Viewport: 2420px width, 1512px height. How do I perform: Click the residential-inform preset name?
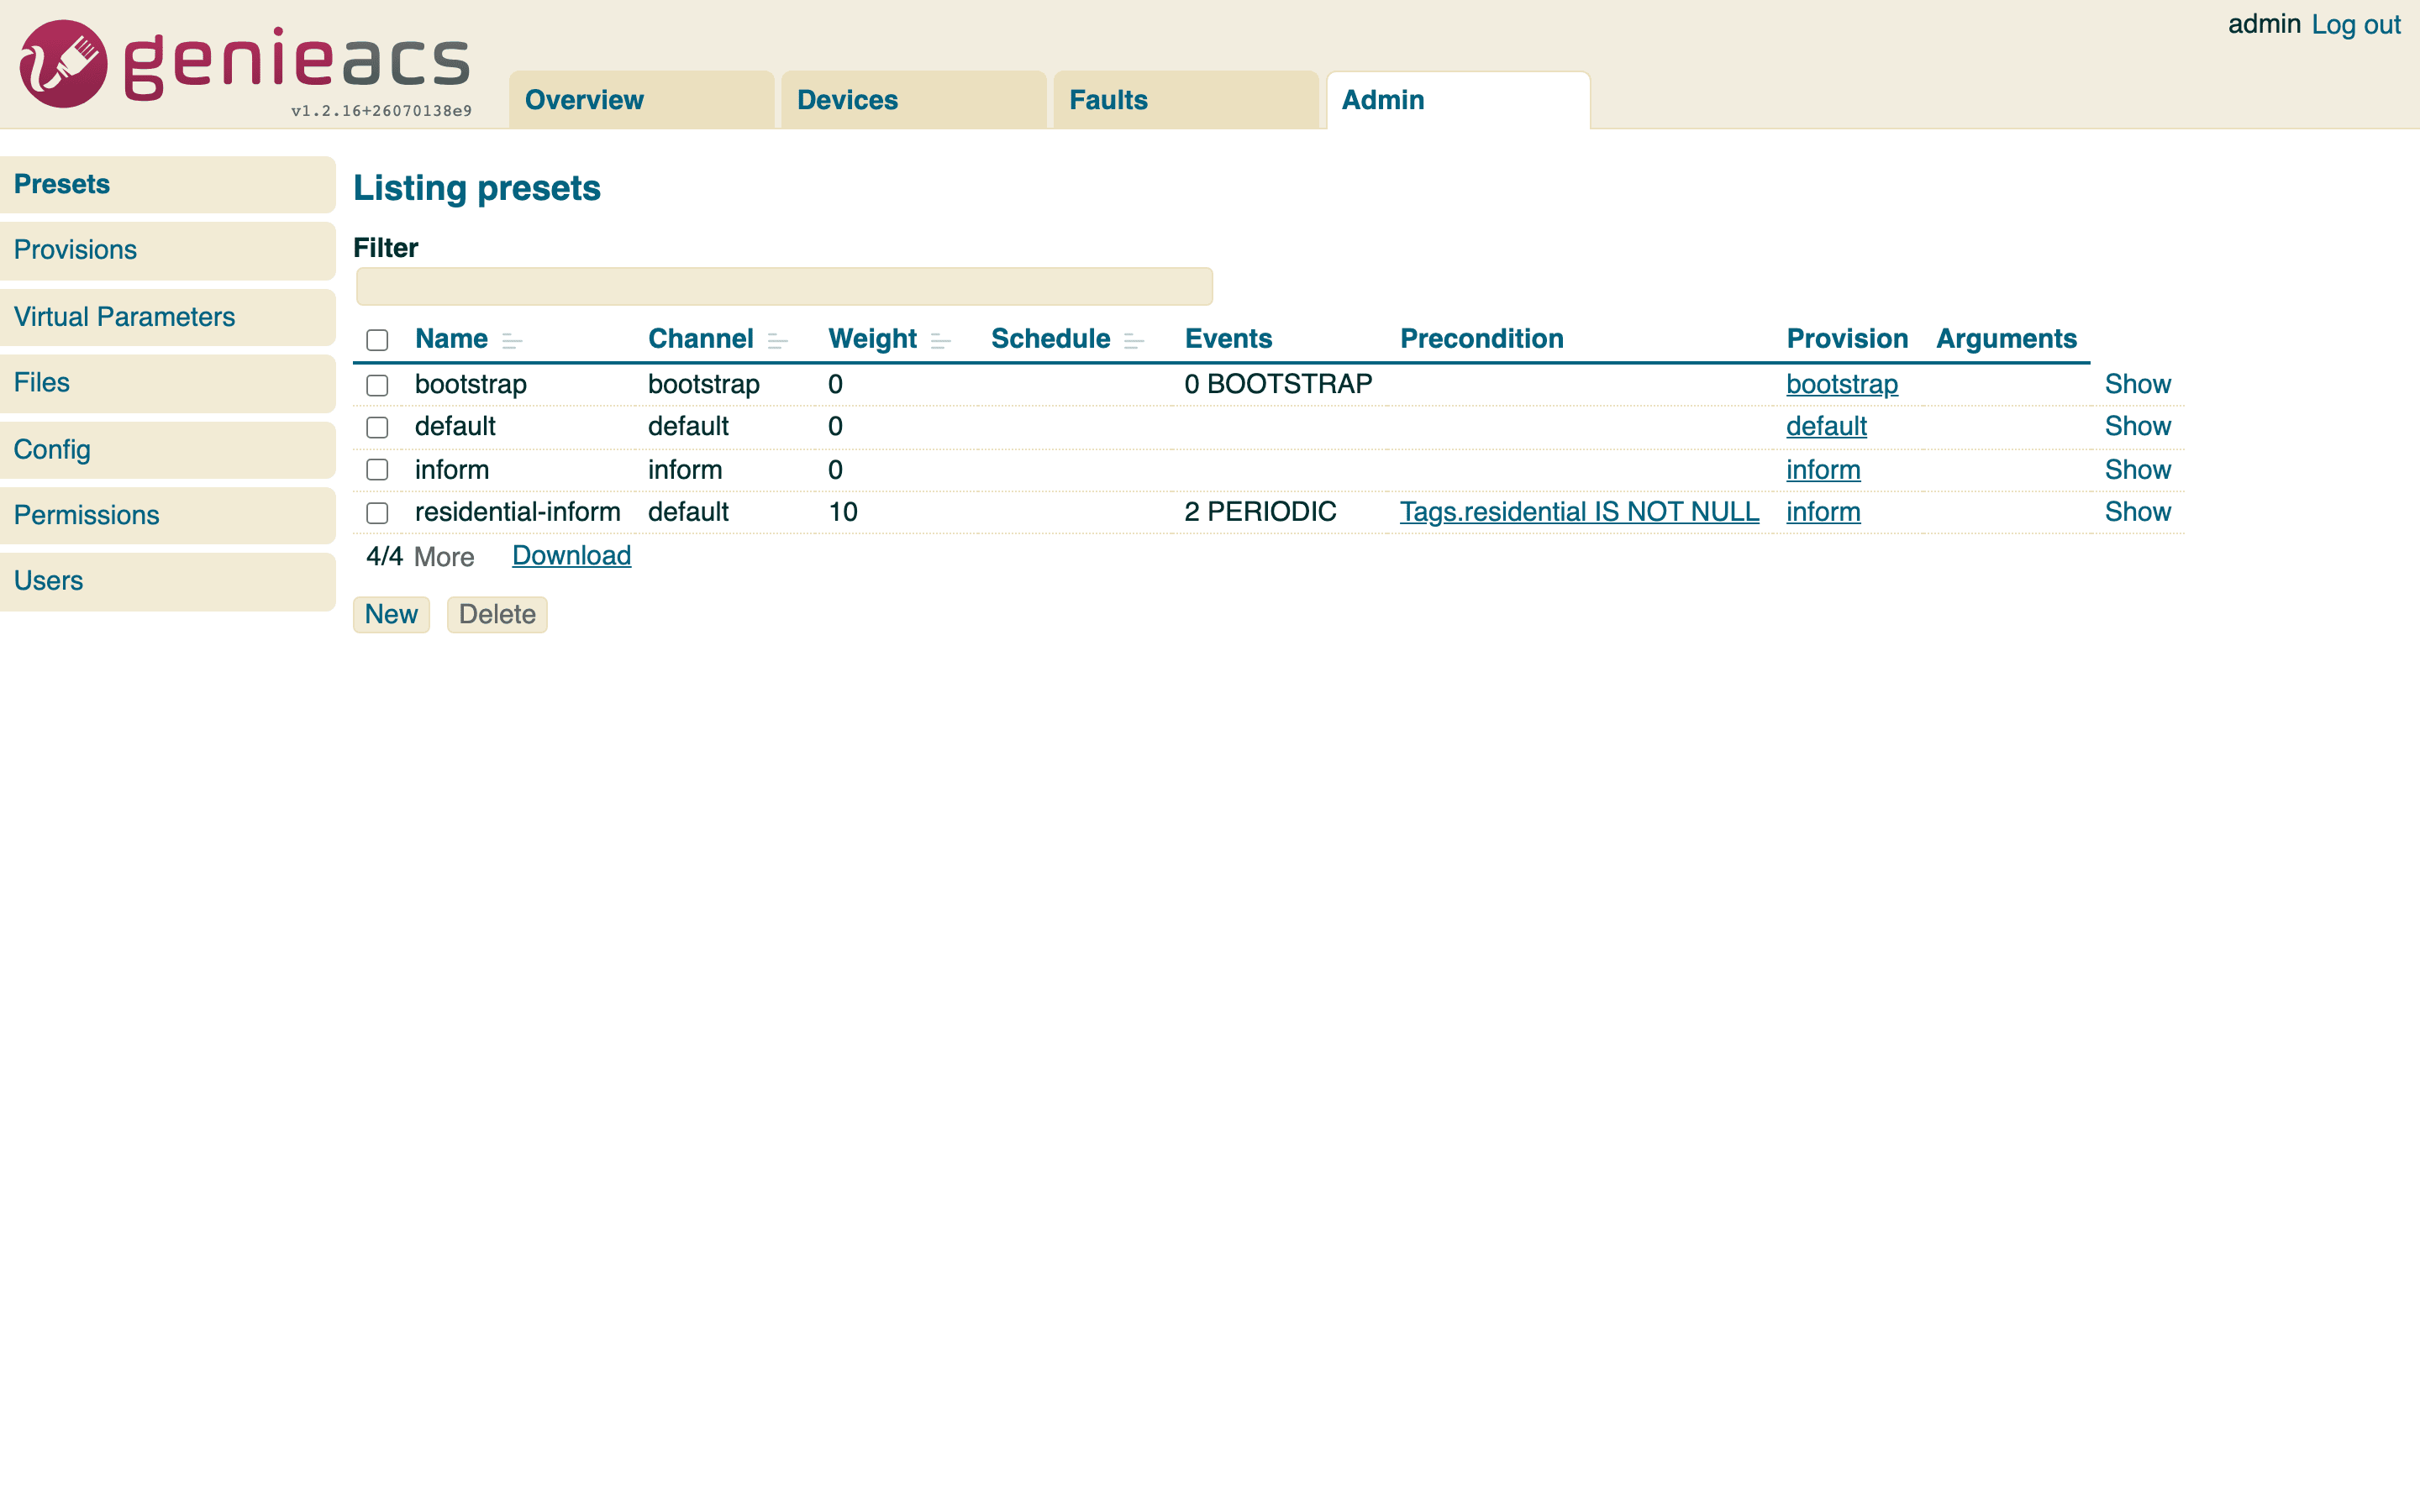517,512
